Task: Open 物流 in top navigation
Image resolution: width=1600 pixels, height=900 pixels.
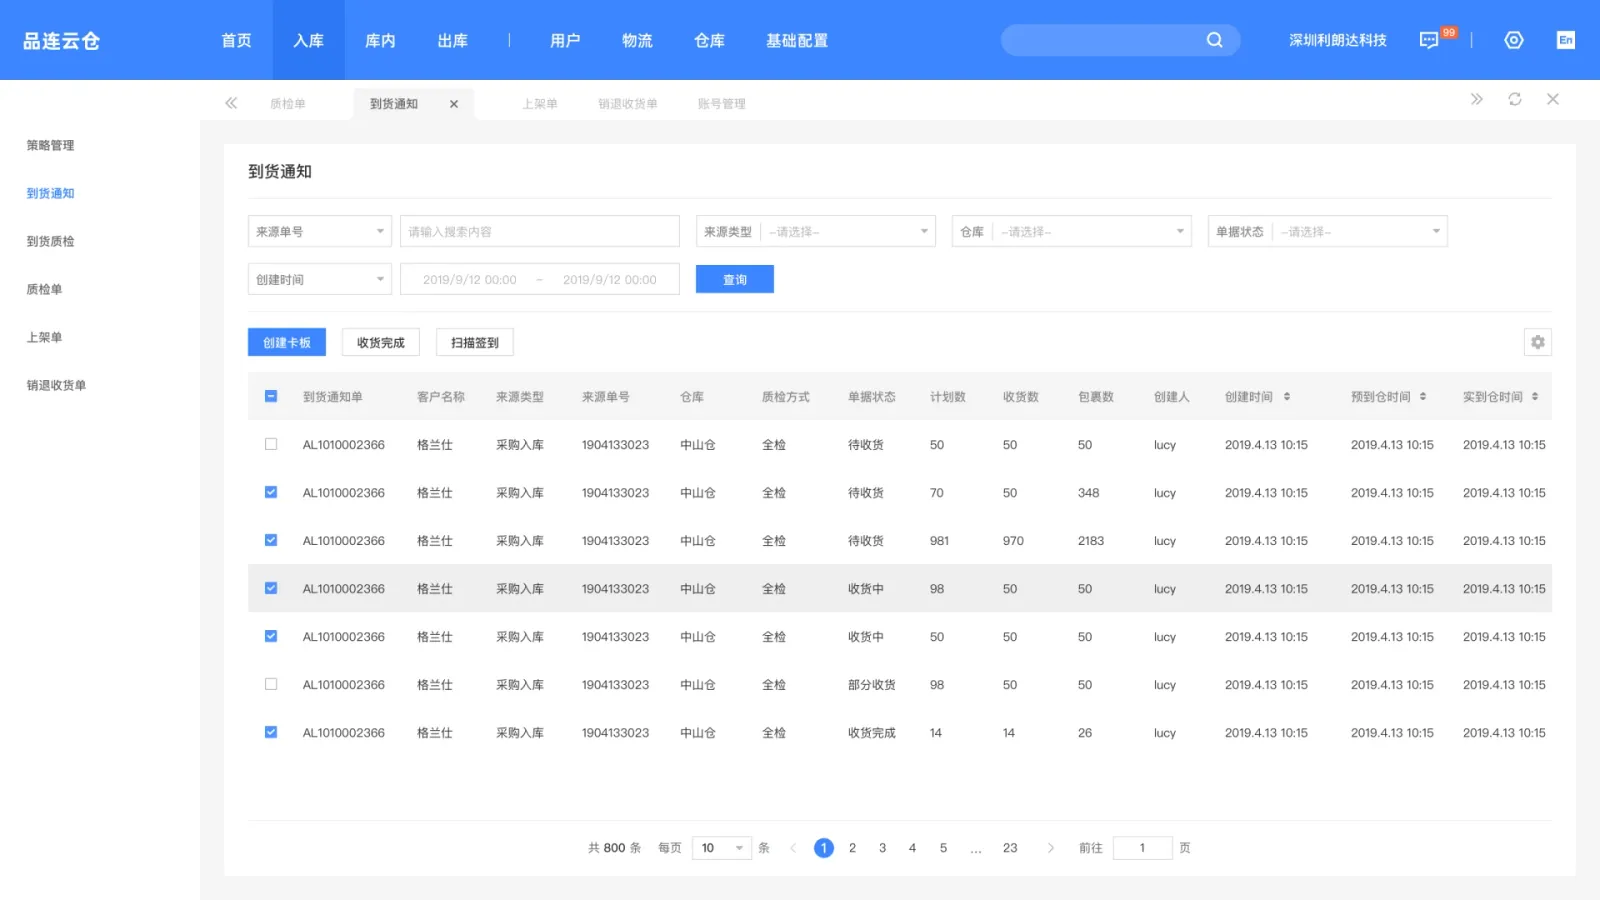Action: click(x=637, y=40)
